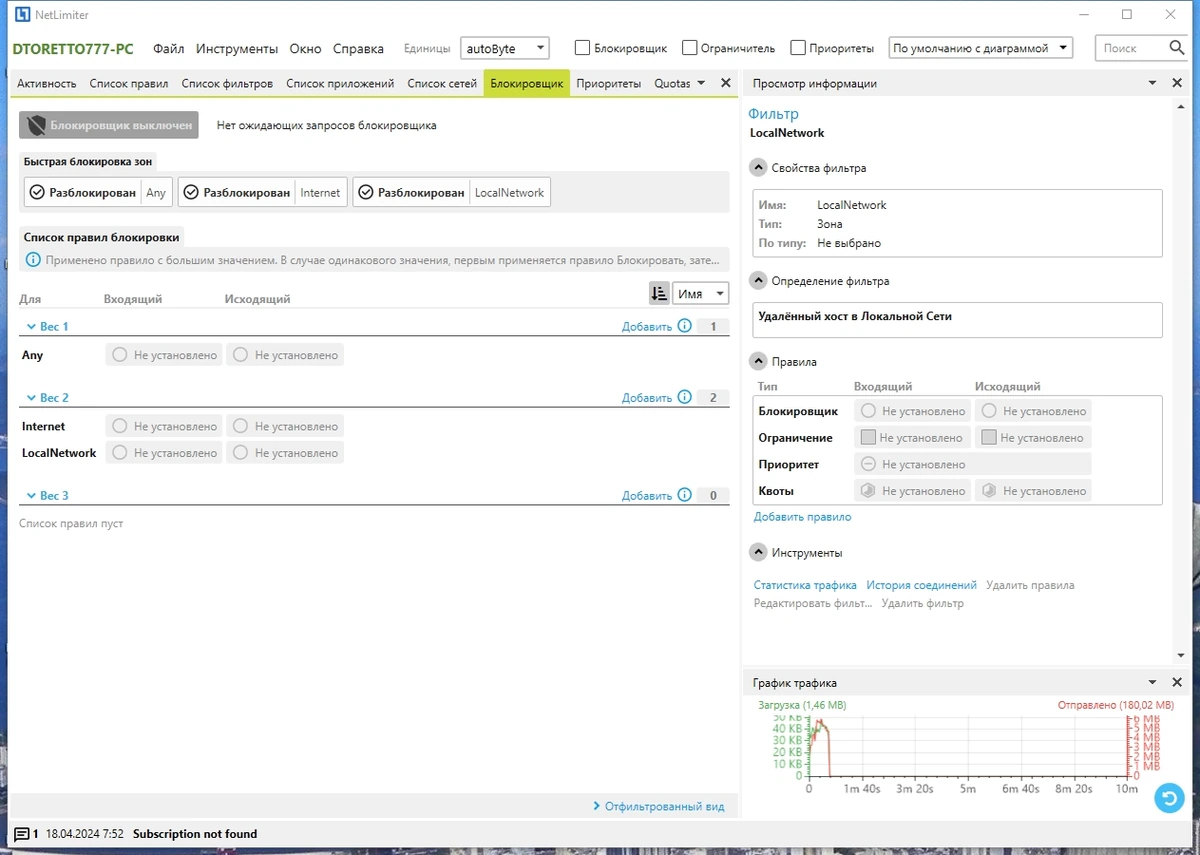
Task: Switch to the Список приложений tab
Action: coord(340,84)
